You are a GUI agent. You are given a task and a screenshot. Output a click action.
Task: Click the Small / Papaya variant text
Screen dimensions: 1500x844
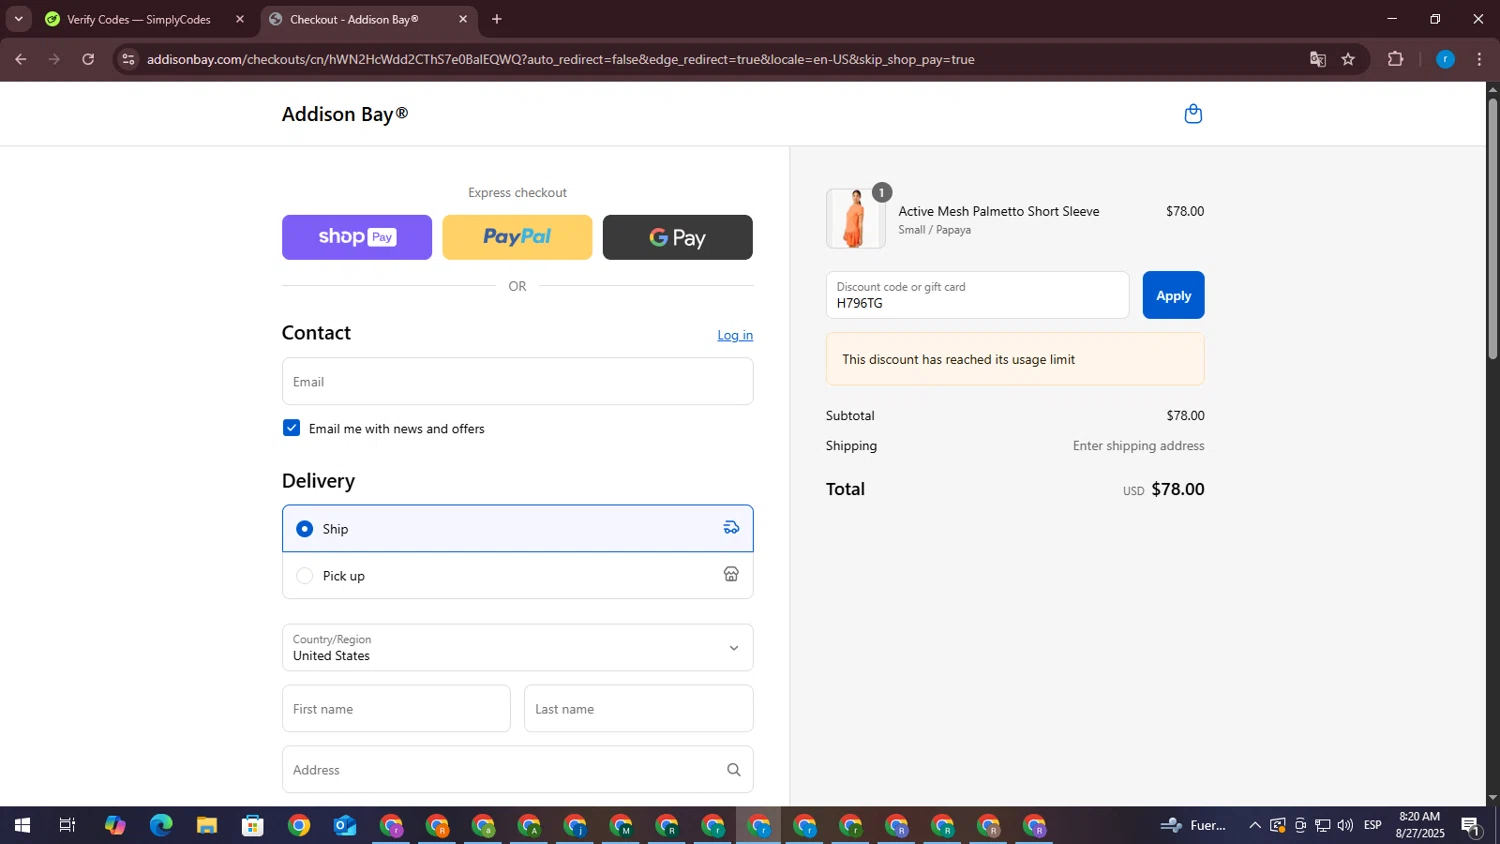click(934, 230)
